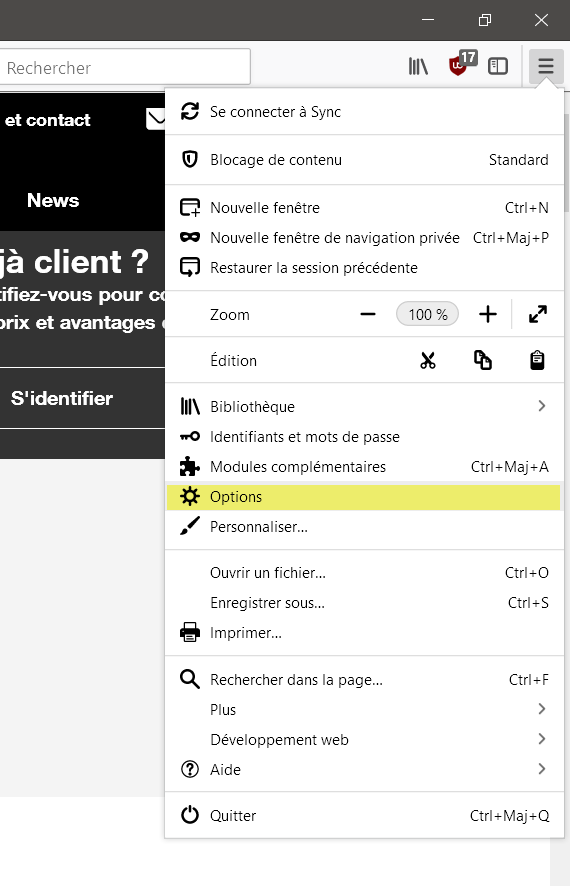570x886 pixels.
Task: Zoom out with the minus button
Action: point(368,314)
